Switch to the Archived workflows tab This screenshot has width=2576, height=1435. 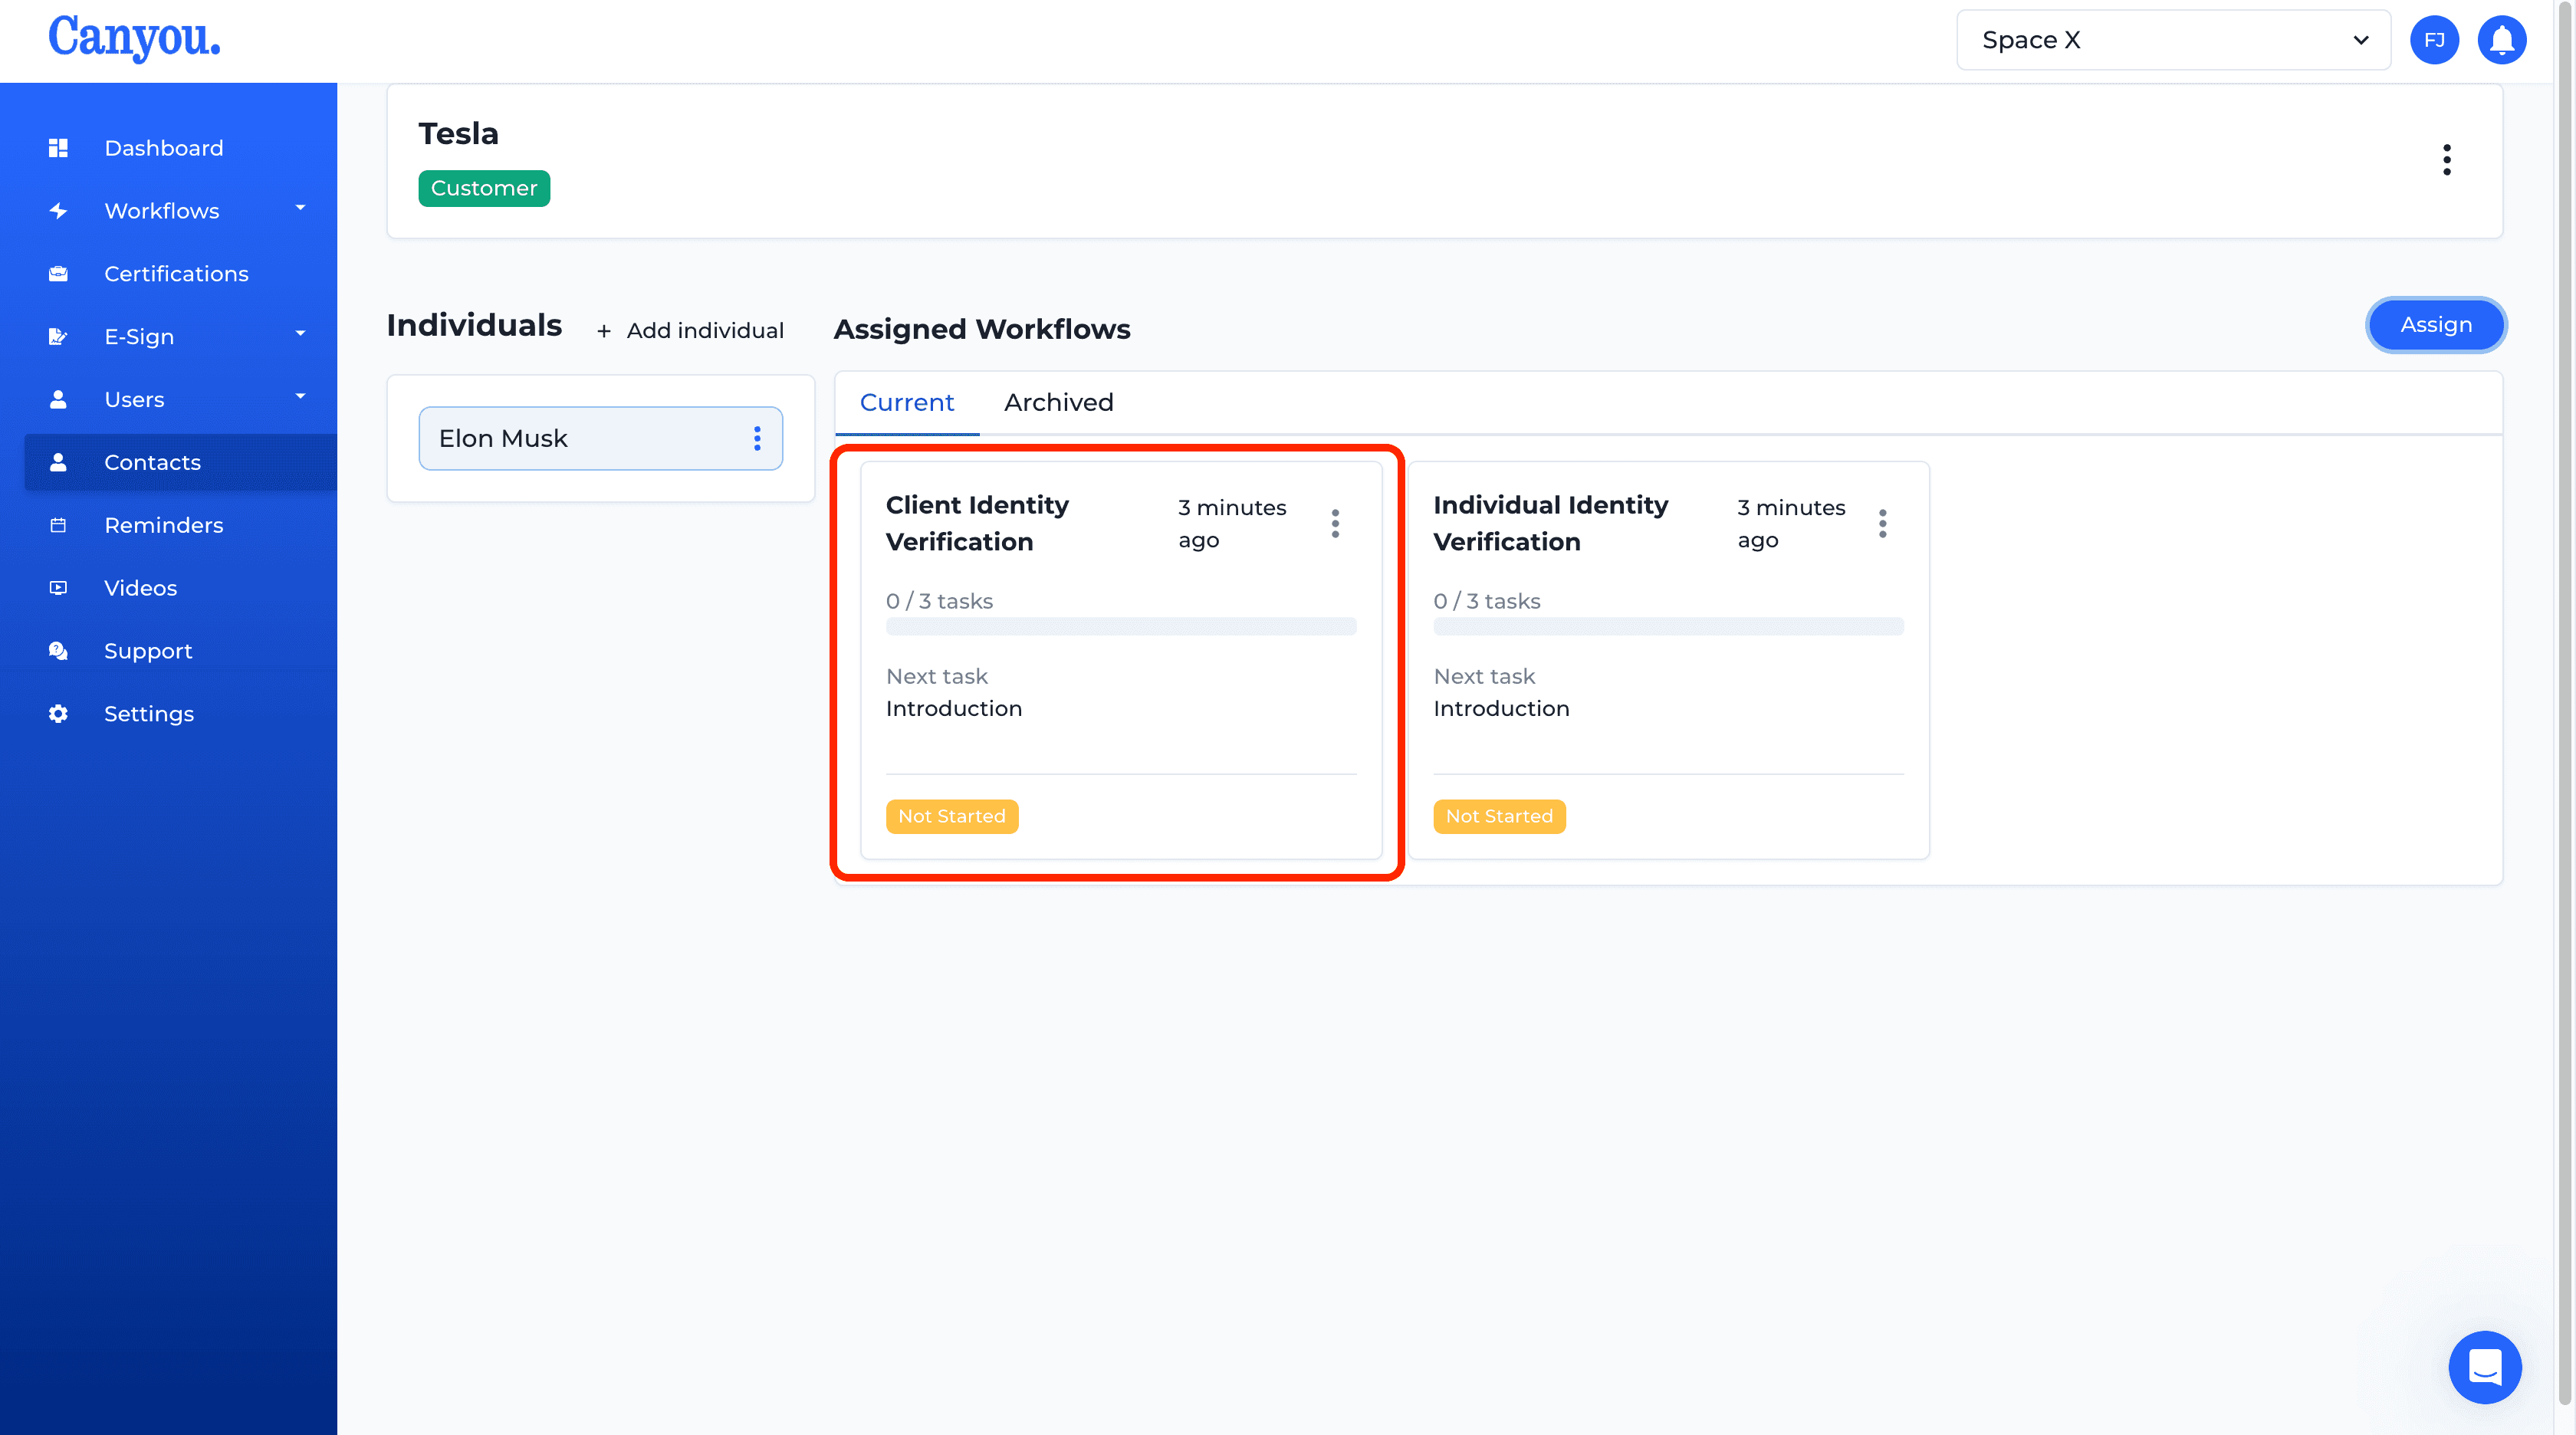pos(1058,401)
